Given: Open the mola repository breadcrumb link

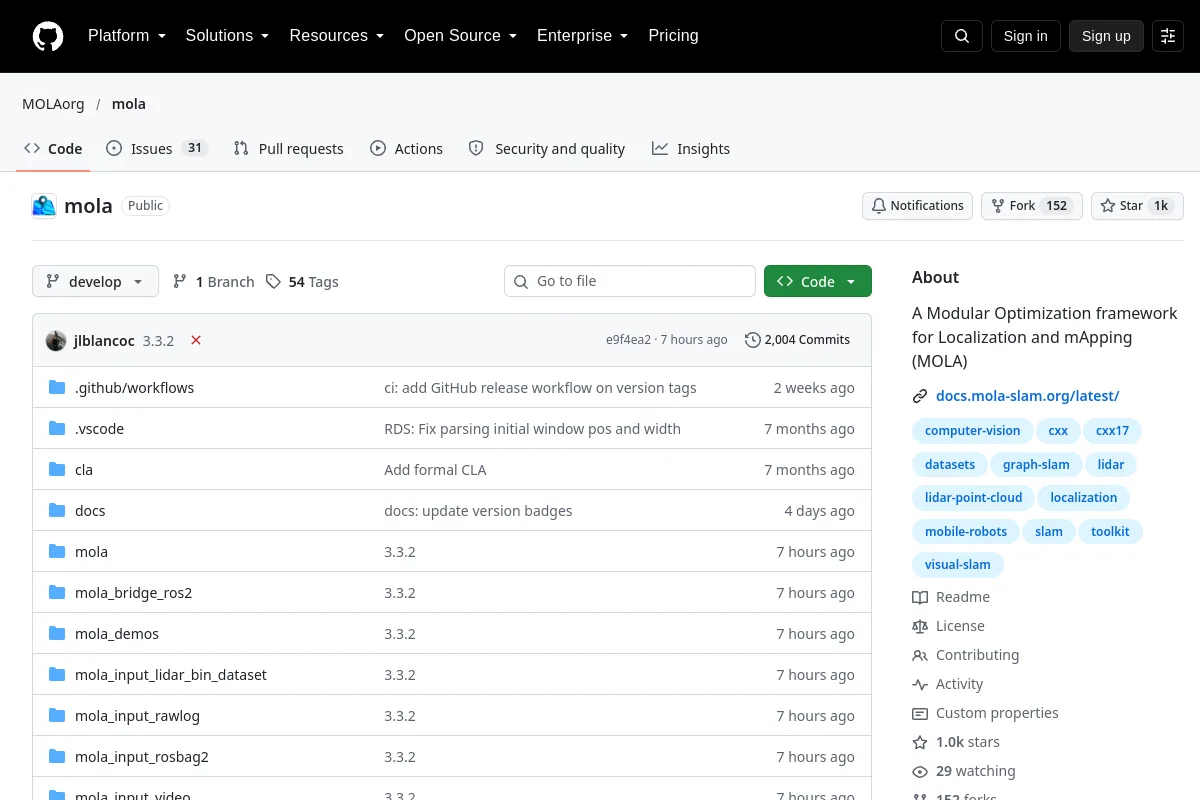Looking at the screenshot, I should click(128, 104).
